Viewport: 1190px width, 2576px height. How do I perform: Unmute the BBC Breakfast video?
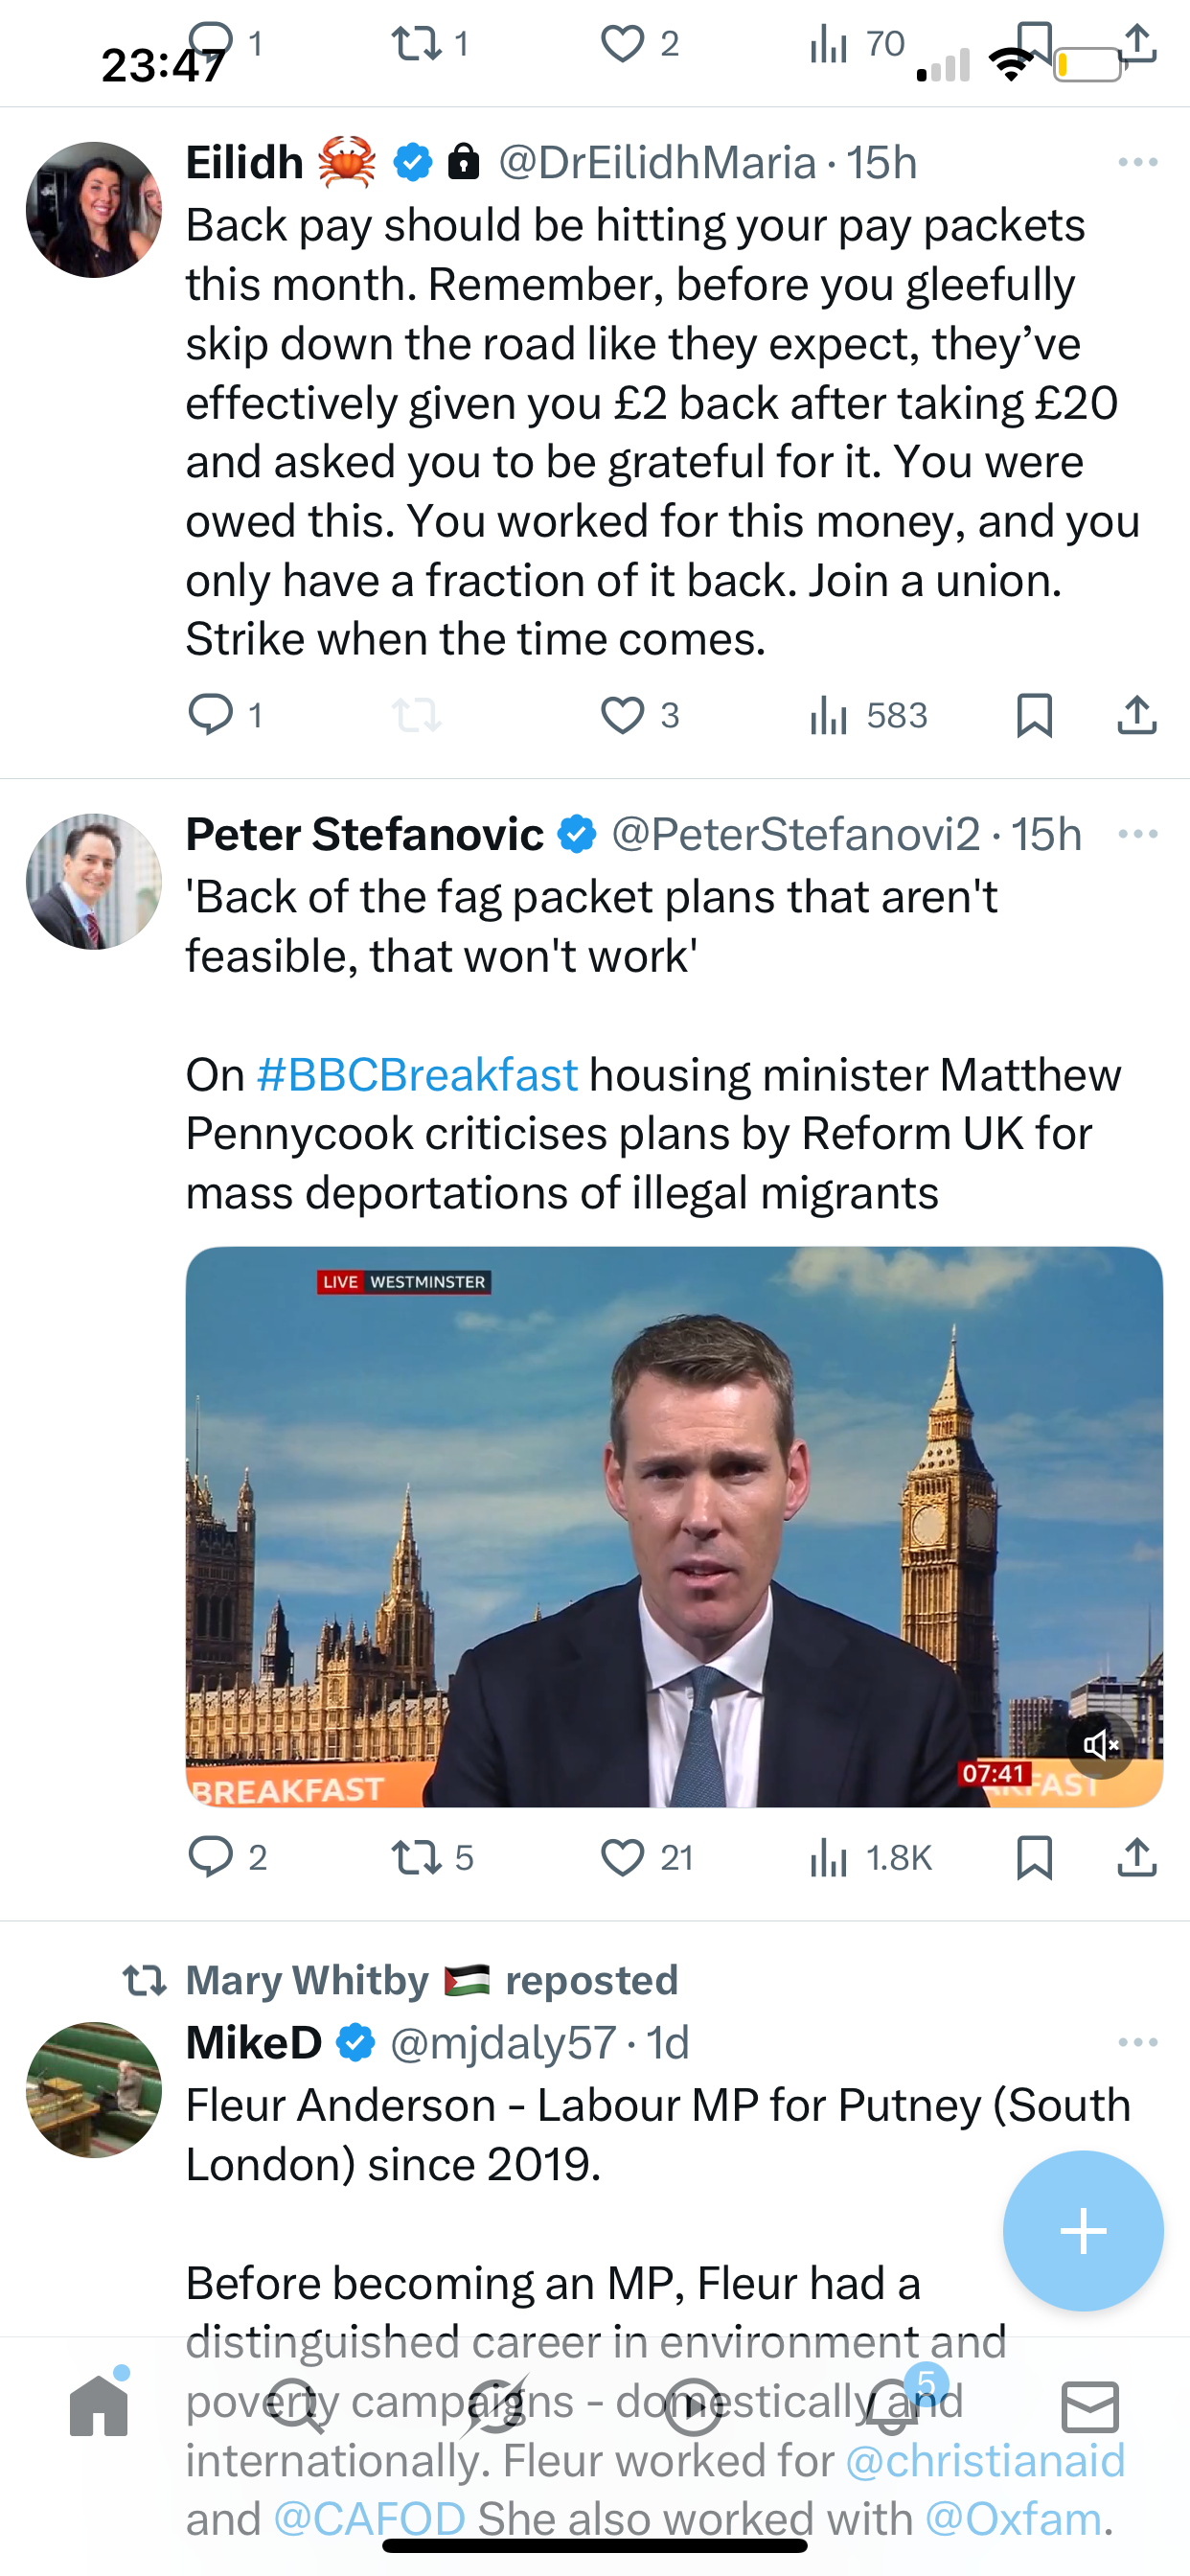coord(1101,1745)
